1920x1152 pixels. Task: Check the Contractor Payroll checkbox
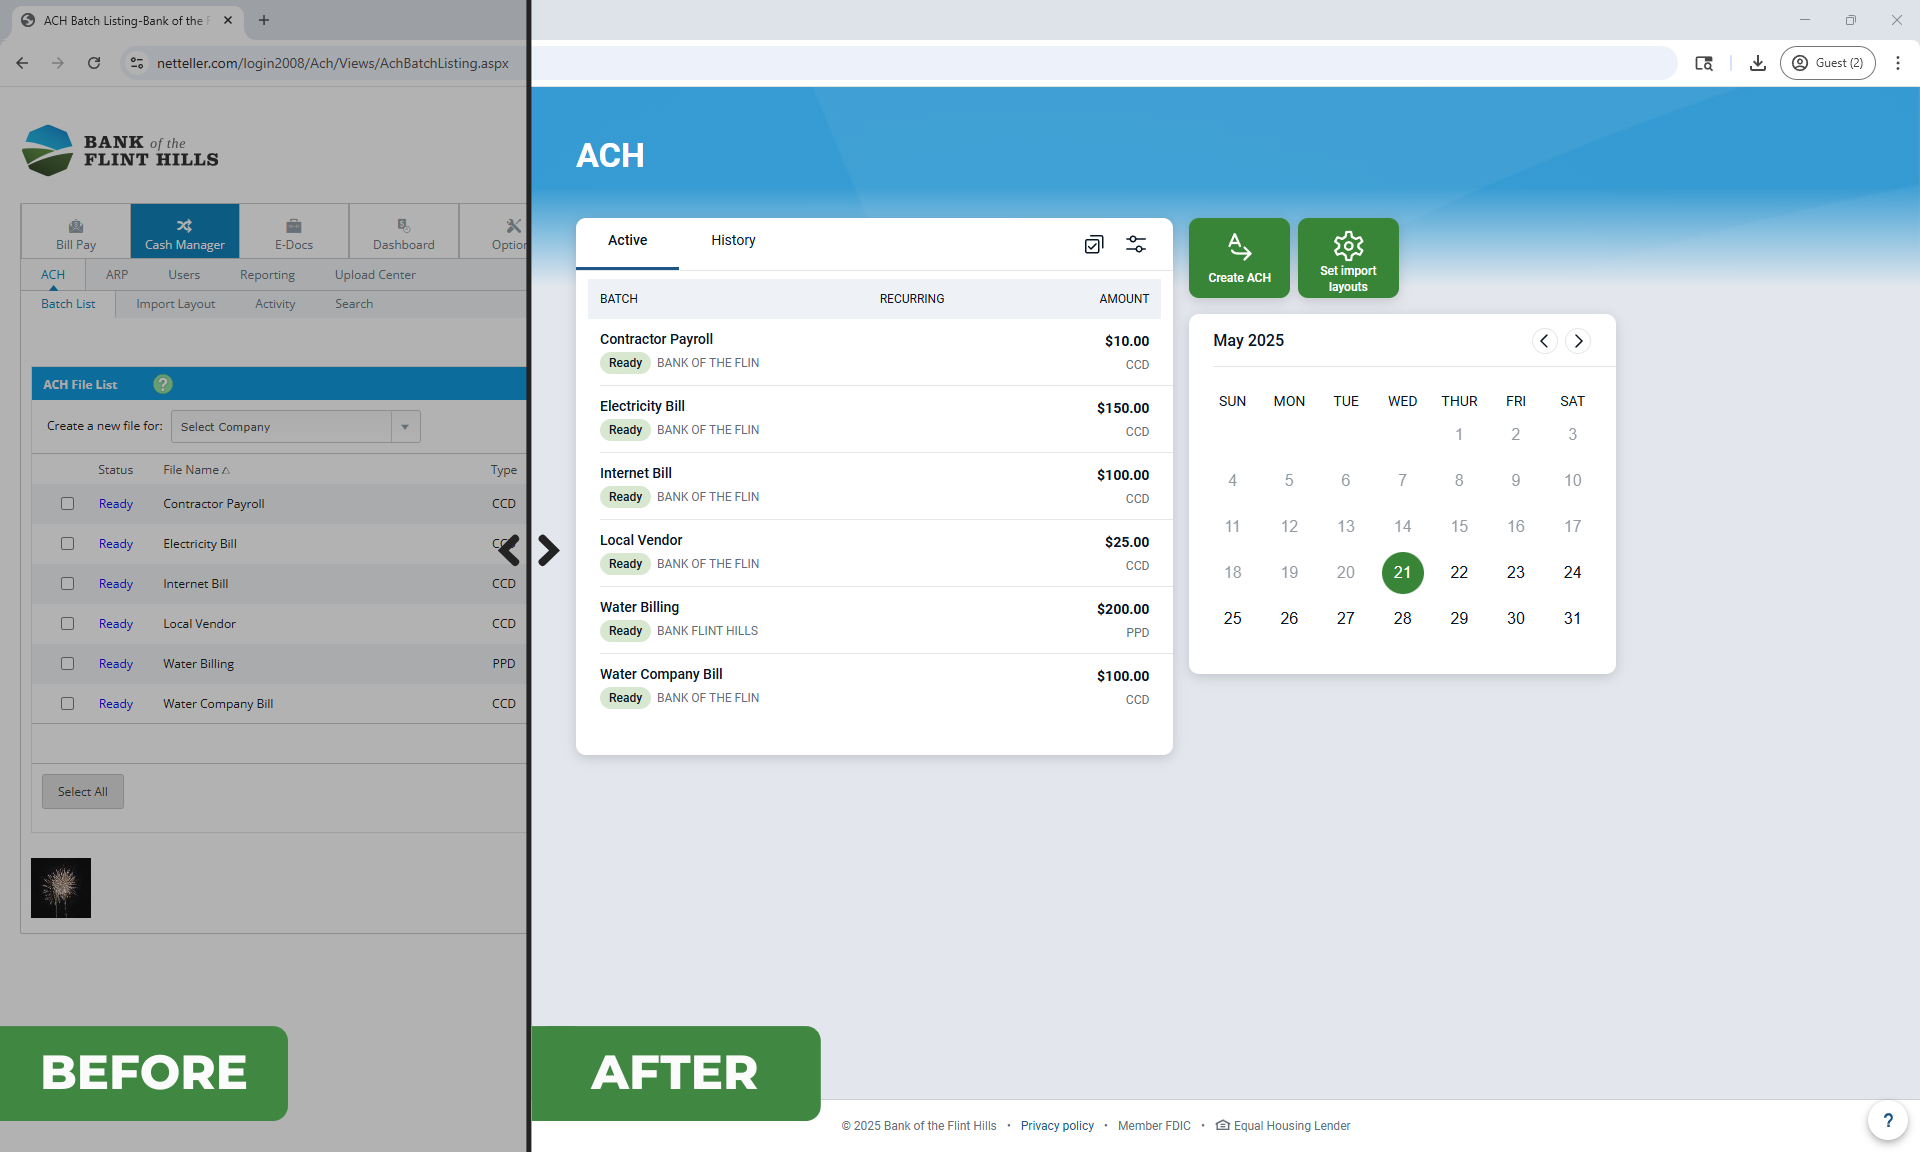tap(67, 504)
